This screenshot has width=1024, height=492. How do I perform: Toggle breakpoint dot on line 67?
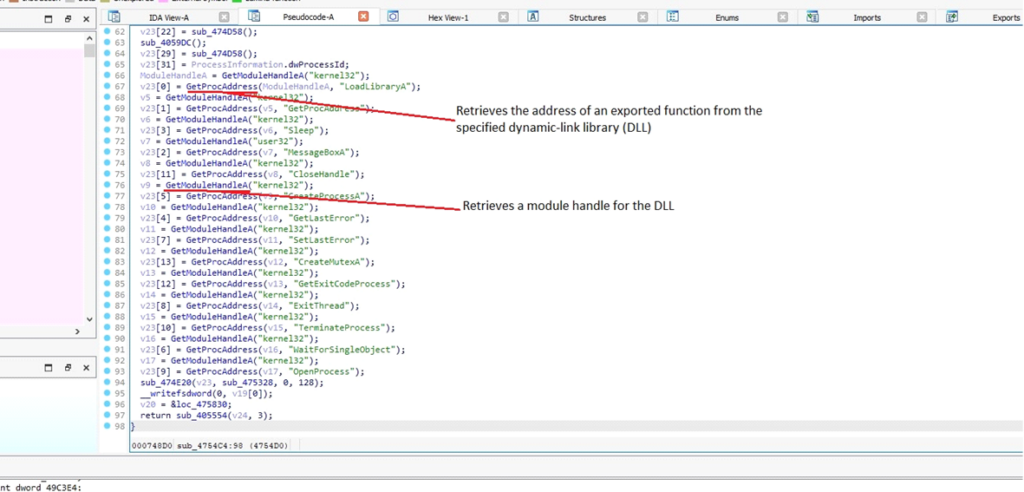tap(108, 87)
